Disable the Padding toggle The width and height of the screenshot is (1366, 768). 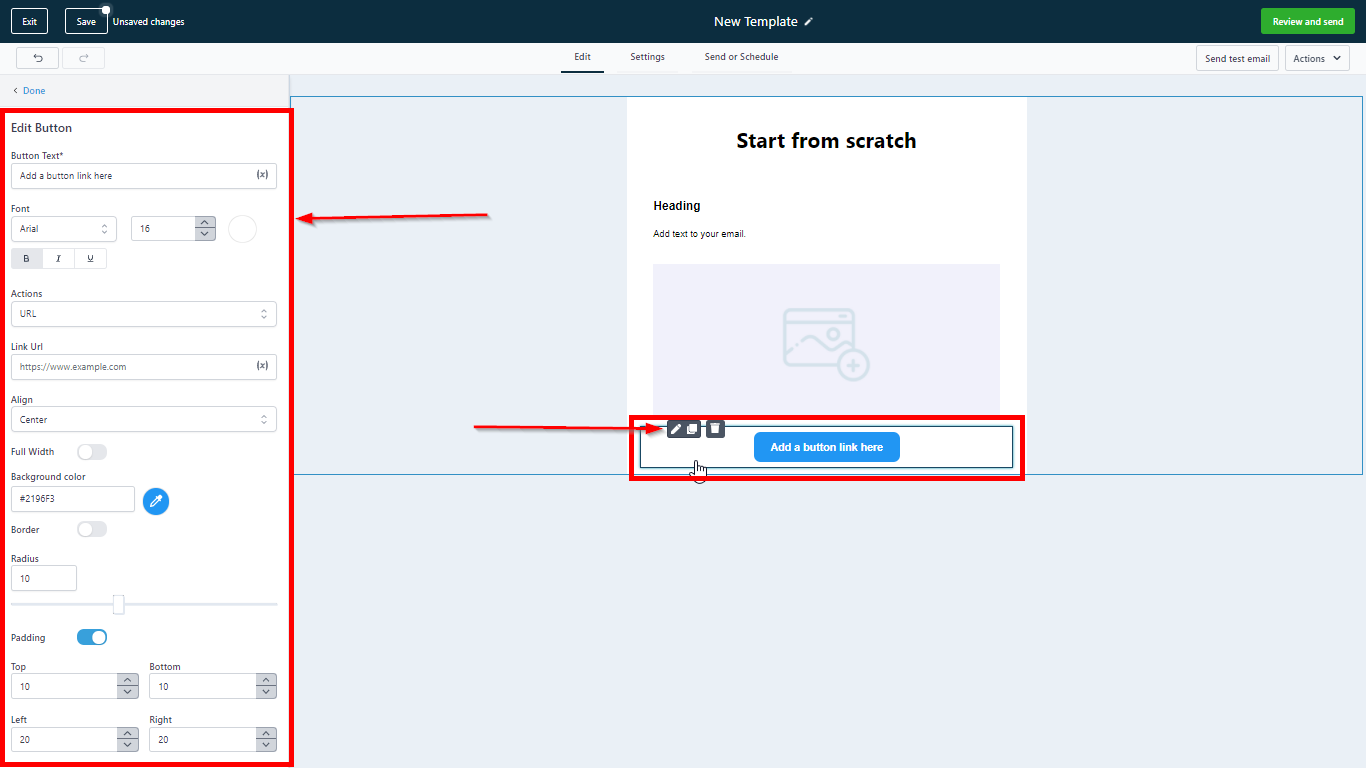[92, 637]
